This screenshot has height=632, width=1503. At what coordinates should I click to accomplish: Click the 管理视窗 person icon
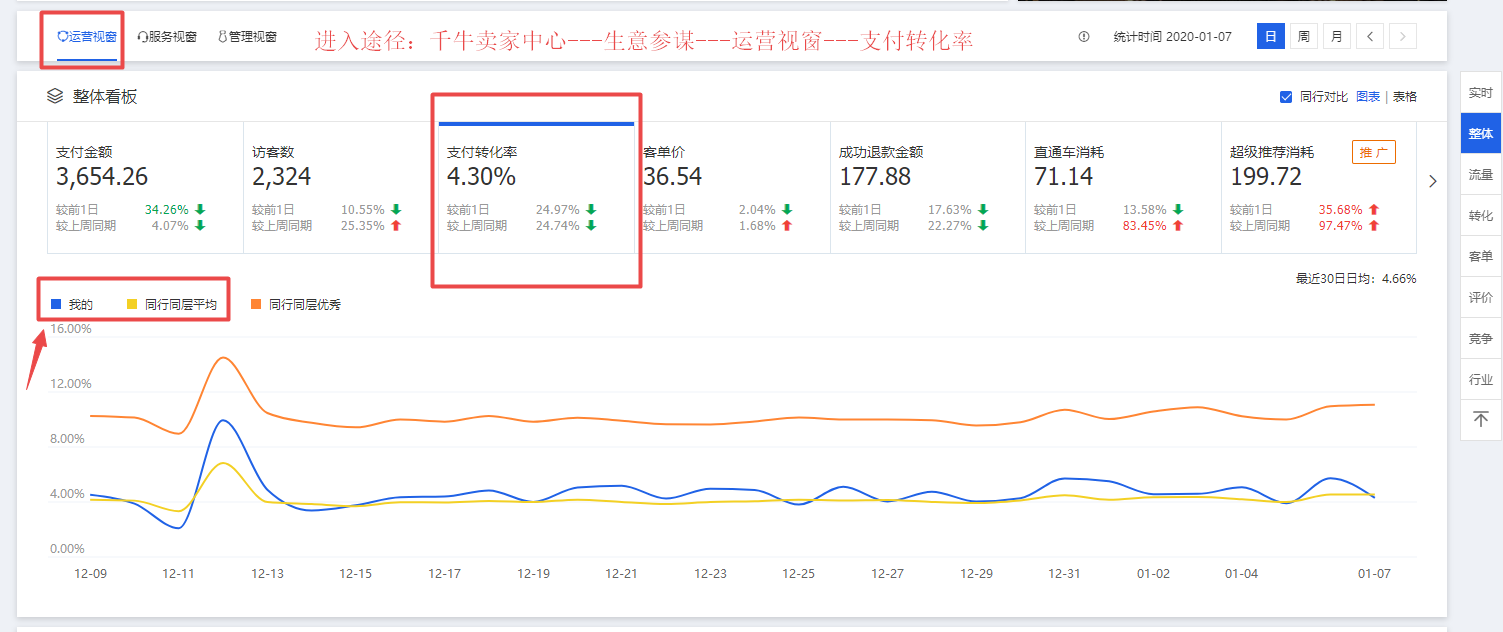tap(222, 37)
